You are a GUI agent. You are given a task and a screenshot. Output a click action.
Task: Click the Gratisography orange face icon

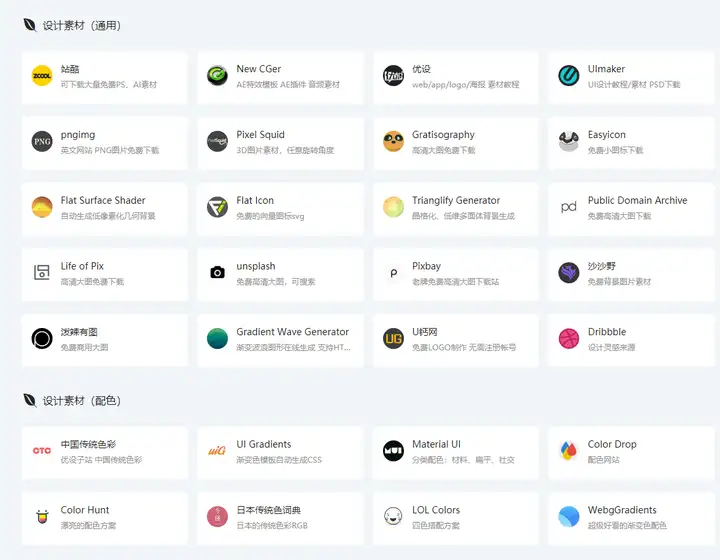point(394,141)
